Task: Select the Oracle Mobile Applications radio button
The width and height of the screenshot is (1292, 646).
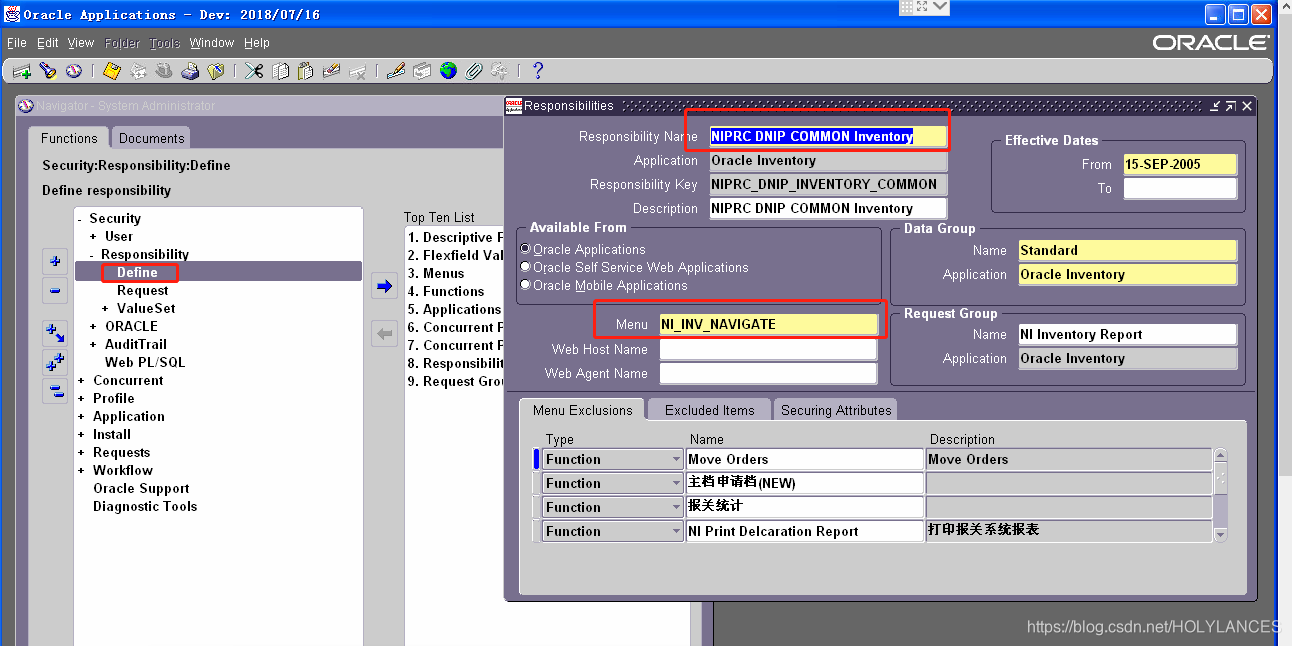Action: (x=525, y=285)
